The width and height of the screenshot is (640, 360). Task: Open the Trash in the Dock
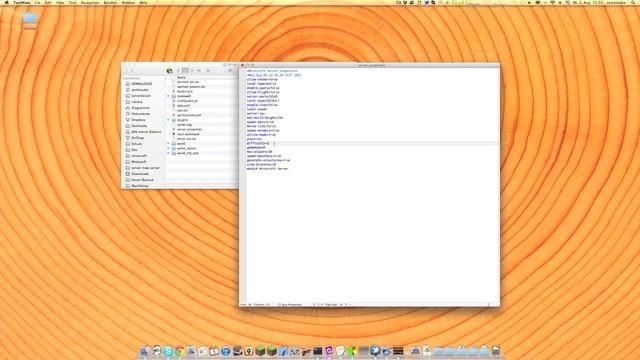pos(496,351)
